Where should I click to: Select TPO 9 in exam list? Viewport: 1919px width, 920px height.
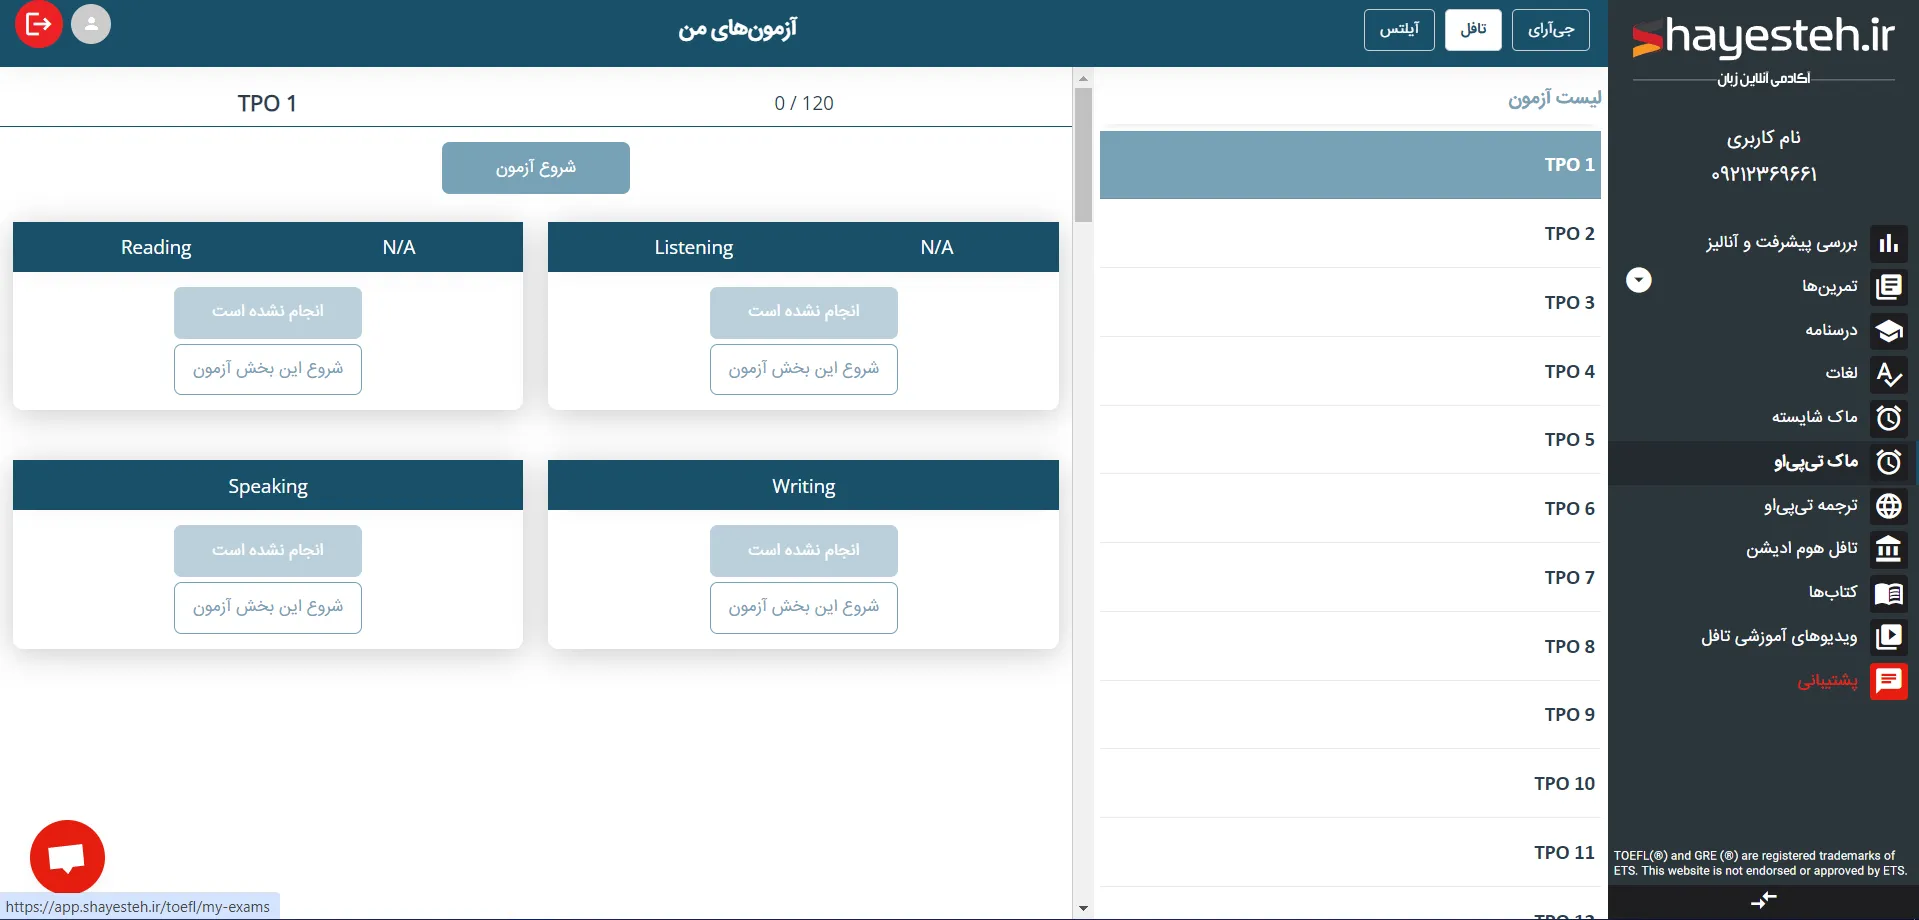[1350, 715]
